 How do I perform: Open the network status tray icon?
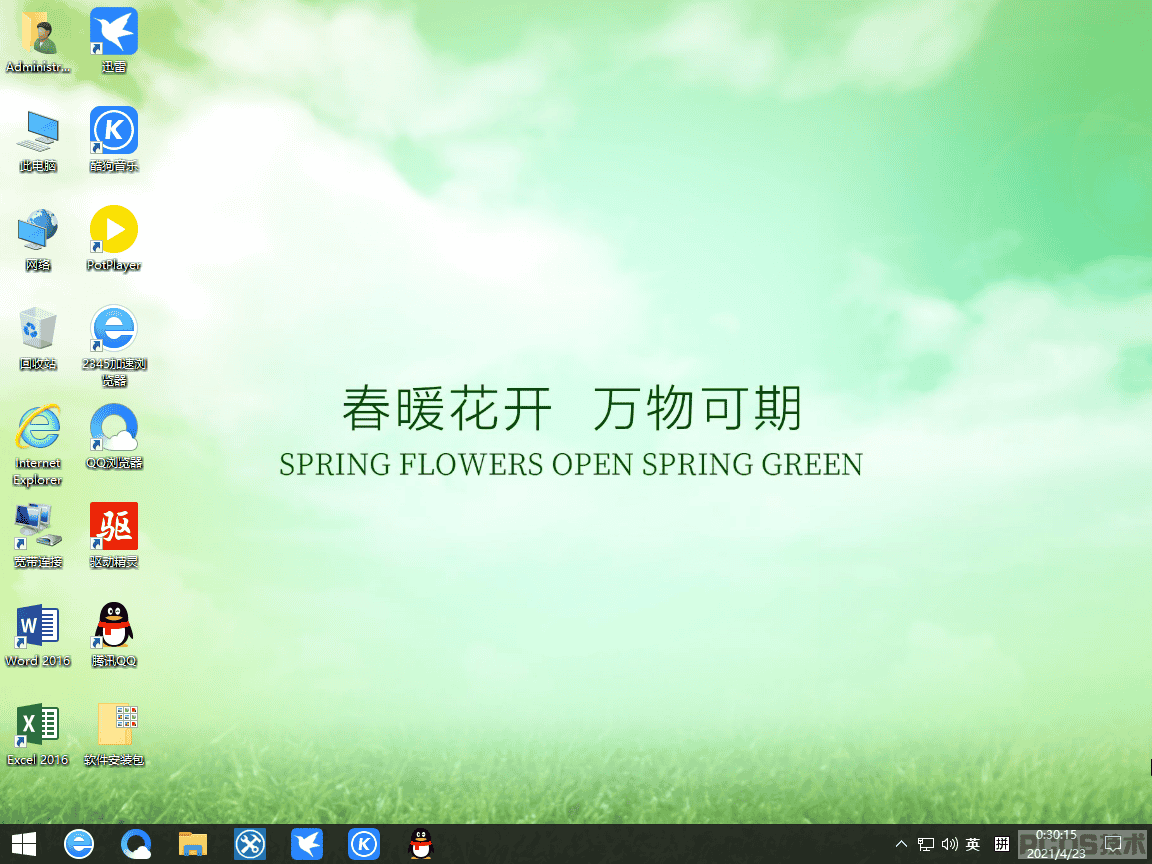(926, 844)
